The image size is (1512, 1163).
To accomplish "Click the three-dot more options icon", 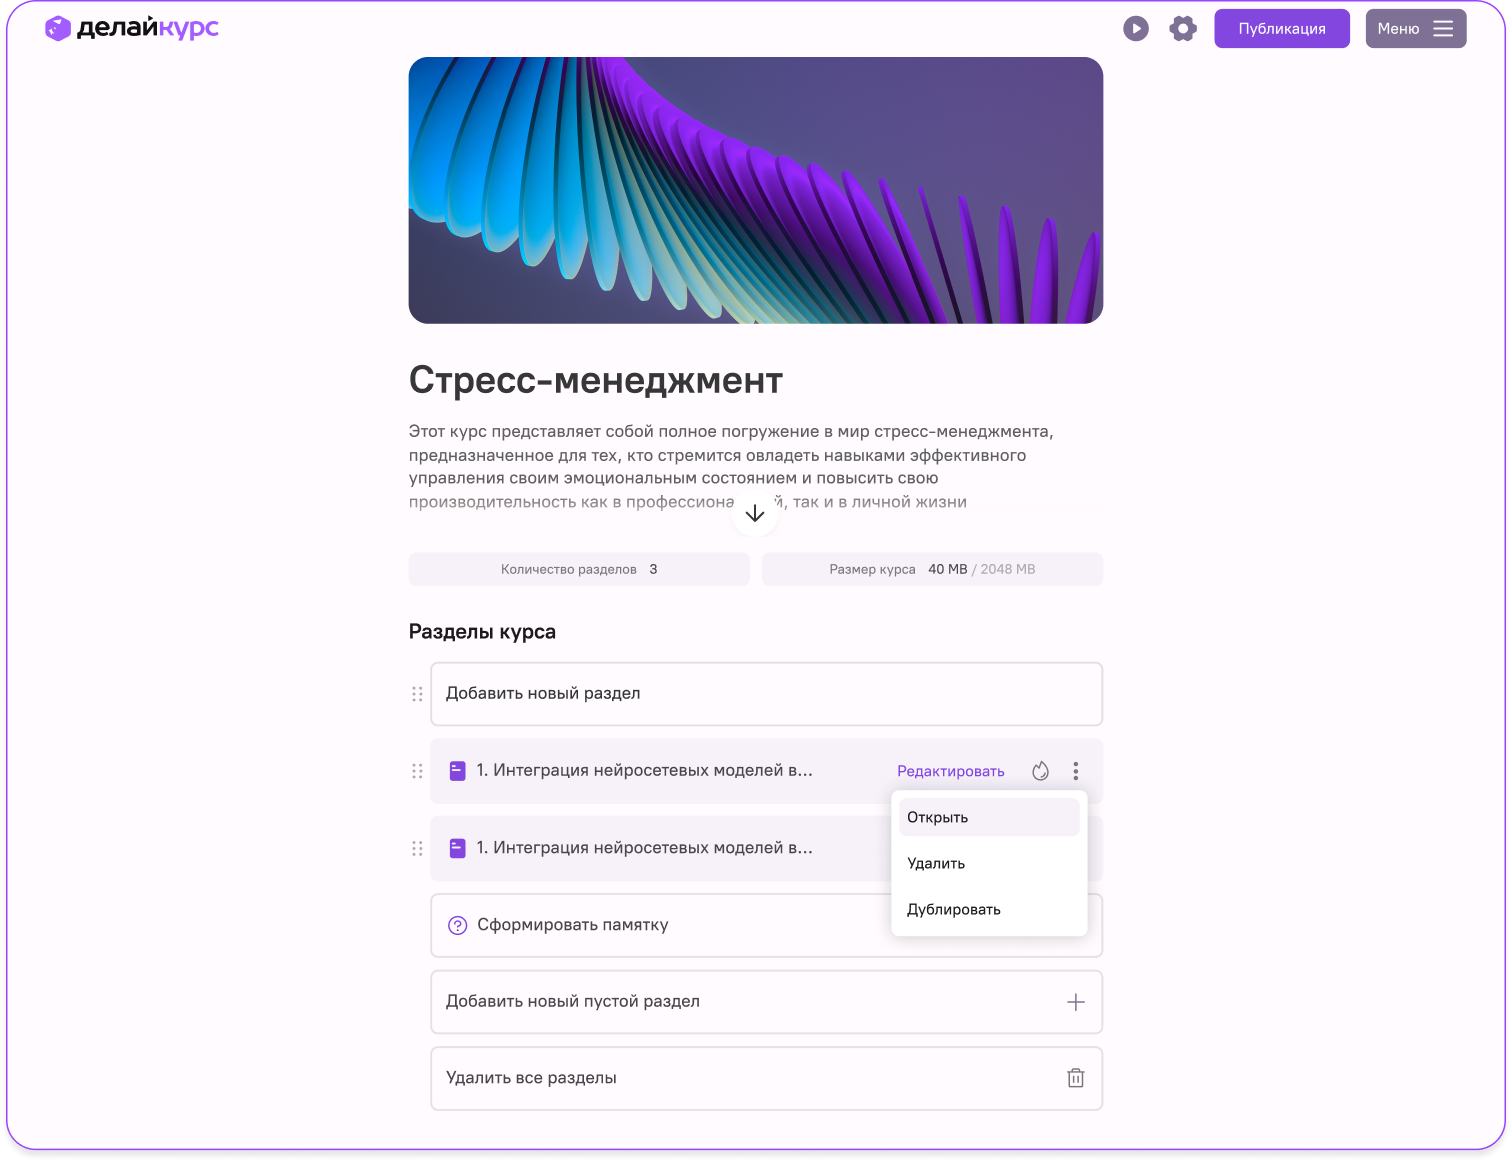I will coord(1076,771).
